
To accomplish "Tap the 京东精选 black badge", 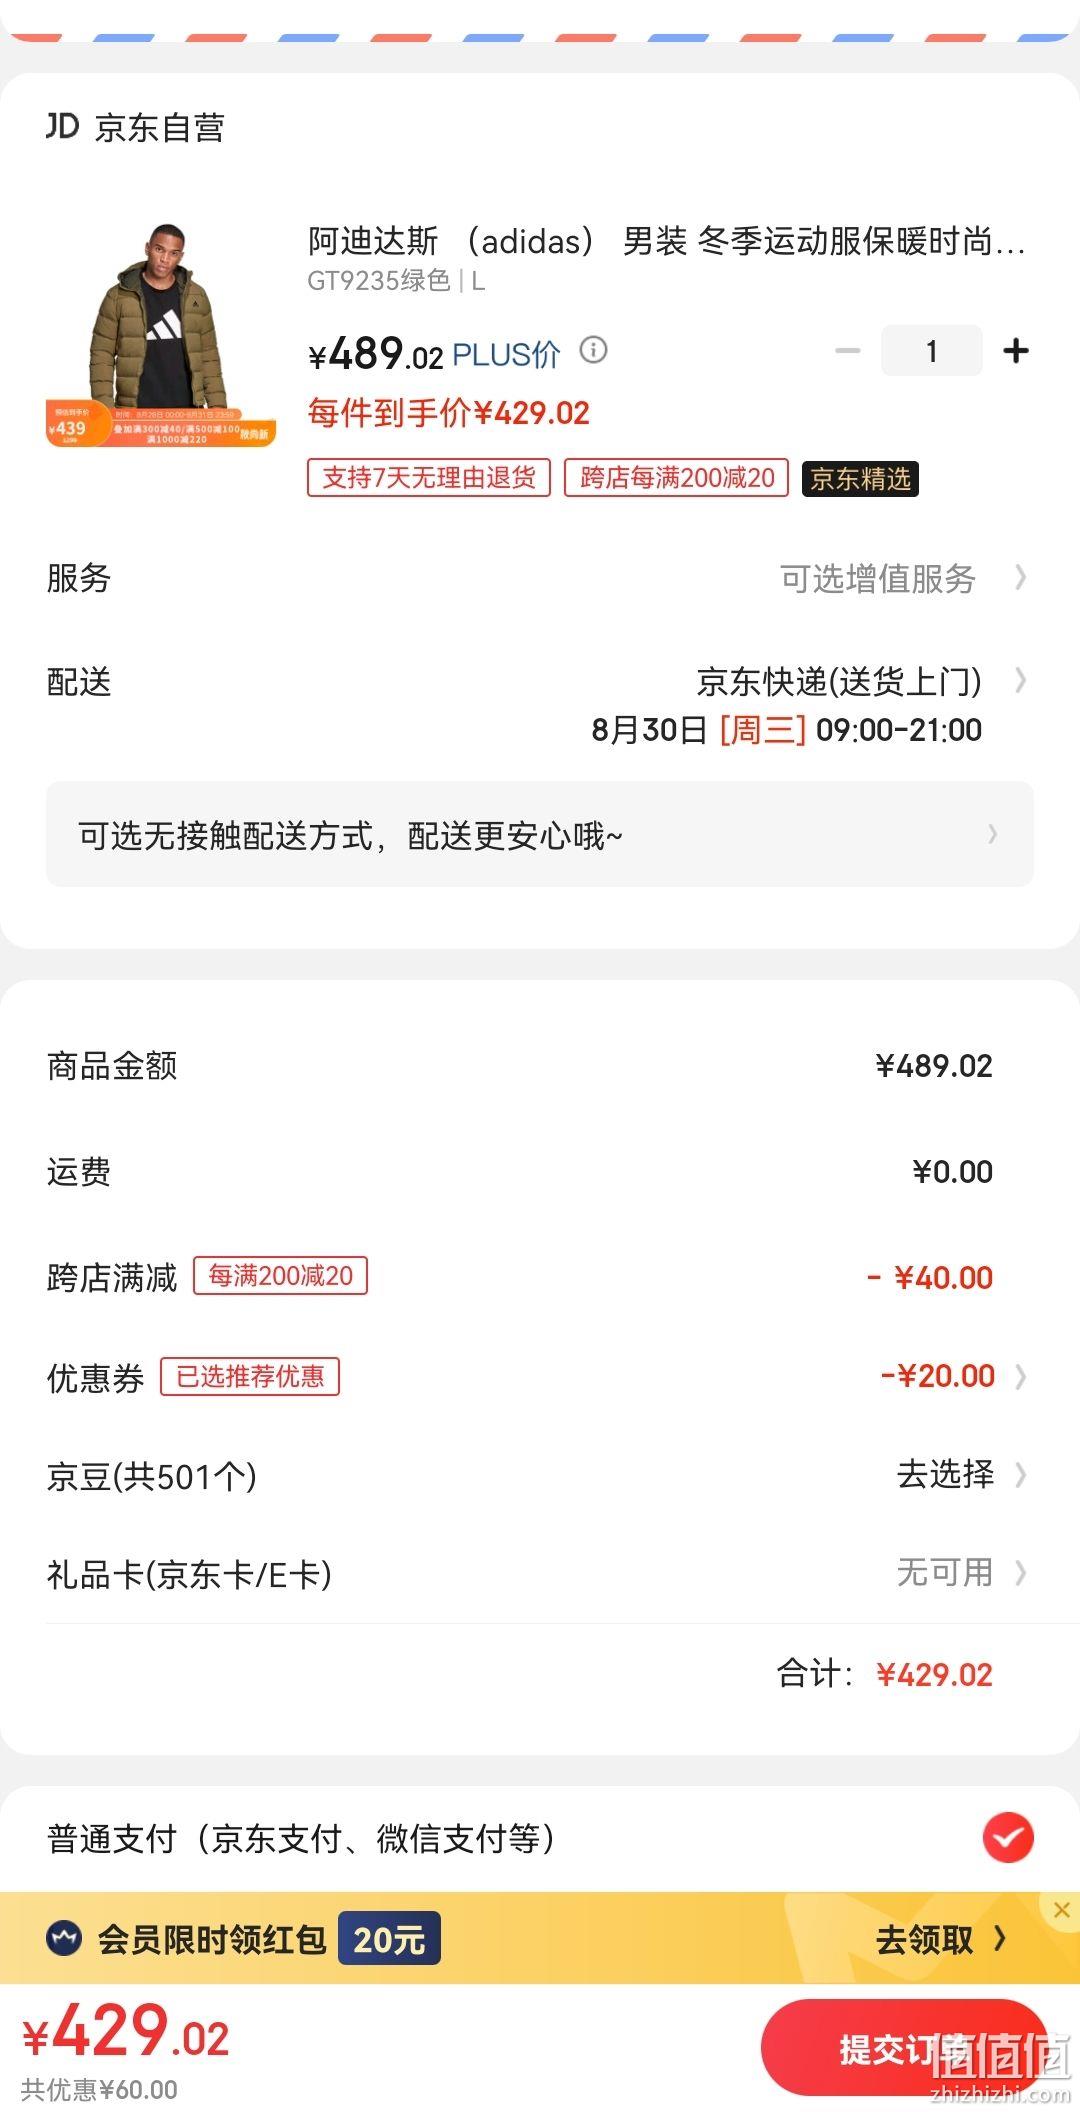I will click(x=860, y=479).
